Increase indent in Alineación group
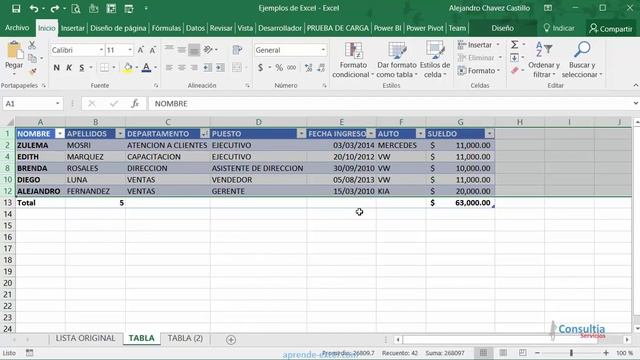This screenshot has height=360, width=640. [220, 67]
